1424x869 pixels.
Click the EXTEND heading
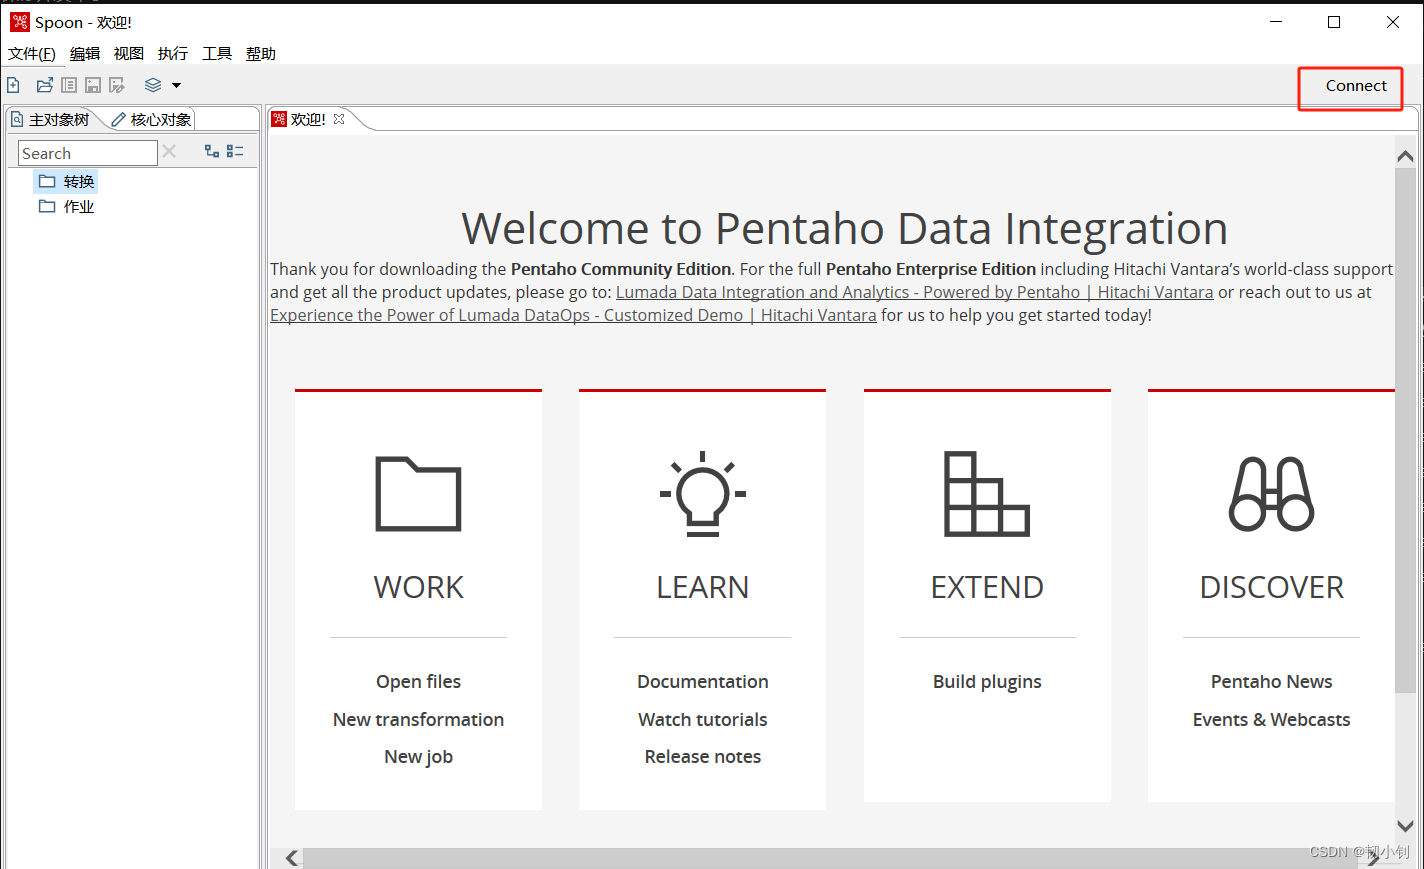987,587
